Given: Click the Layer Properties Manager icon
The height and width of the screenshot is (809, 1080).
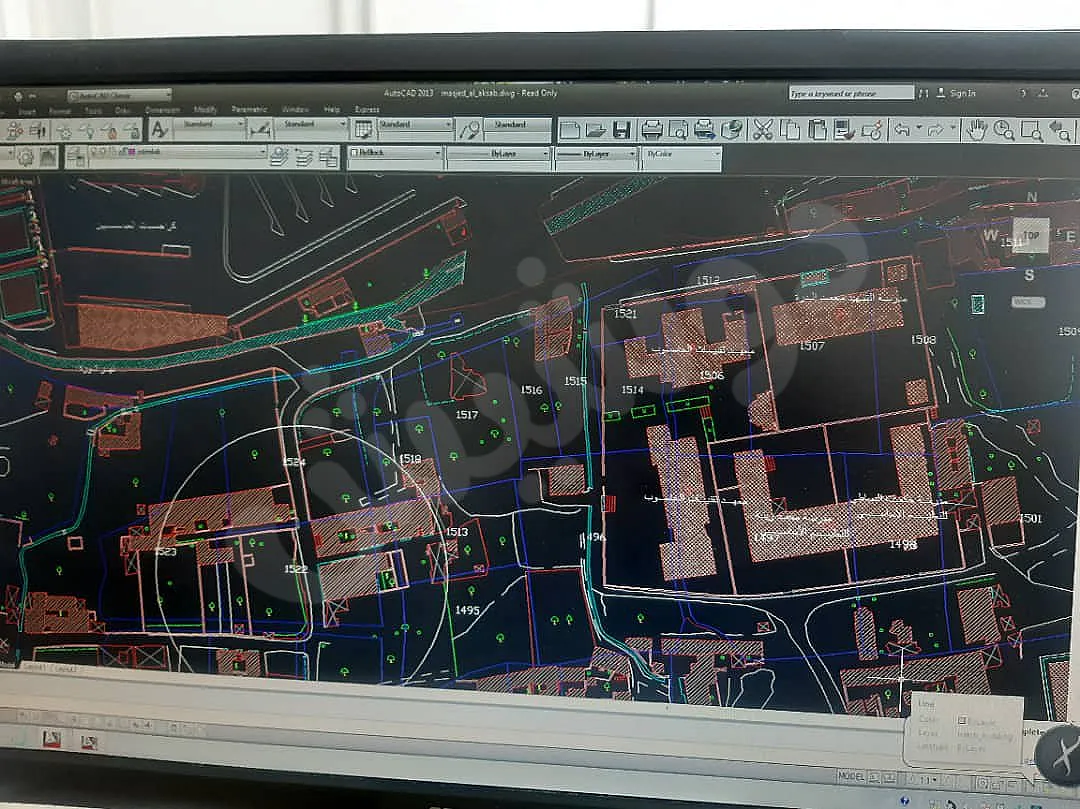Looking at the screenshot, I should click(76, 157).
